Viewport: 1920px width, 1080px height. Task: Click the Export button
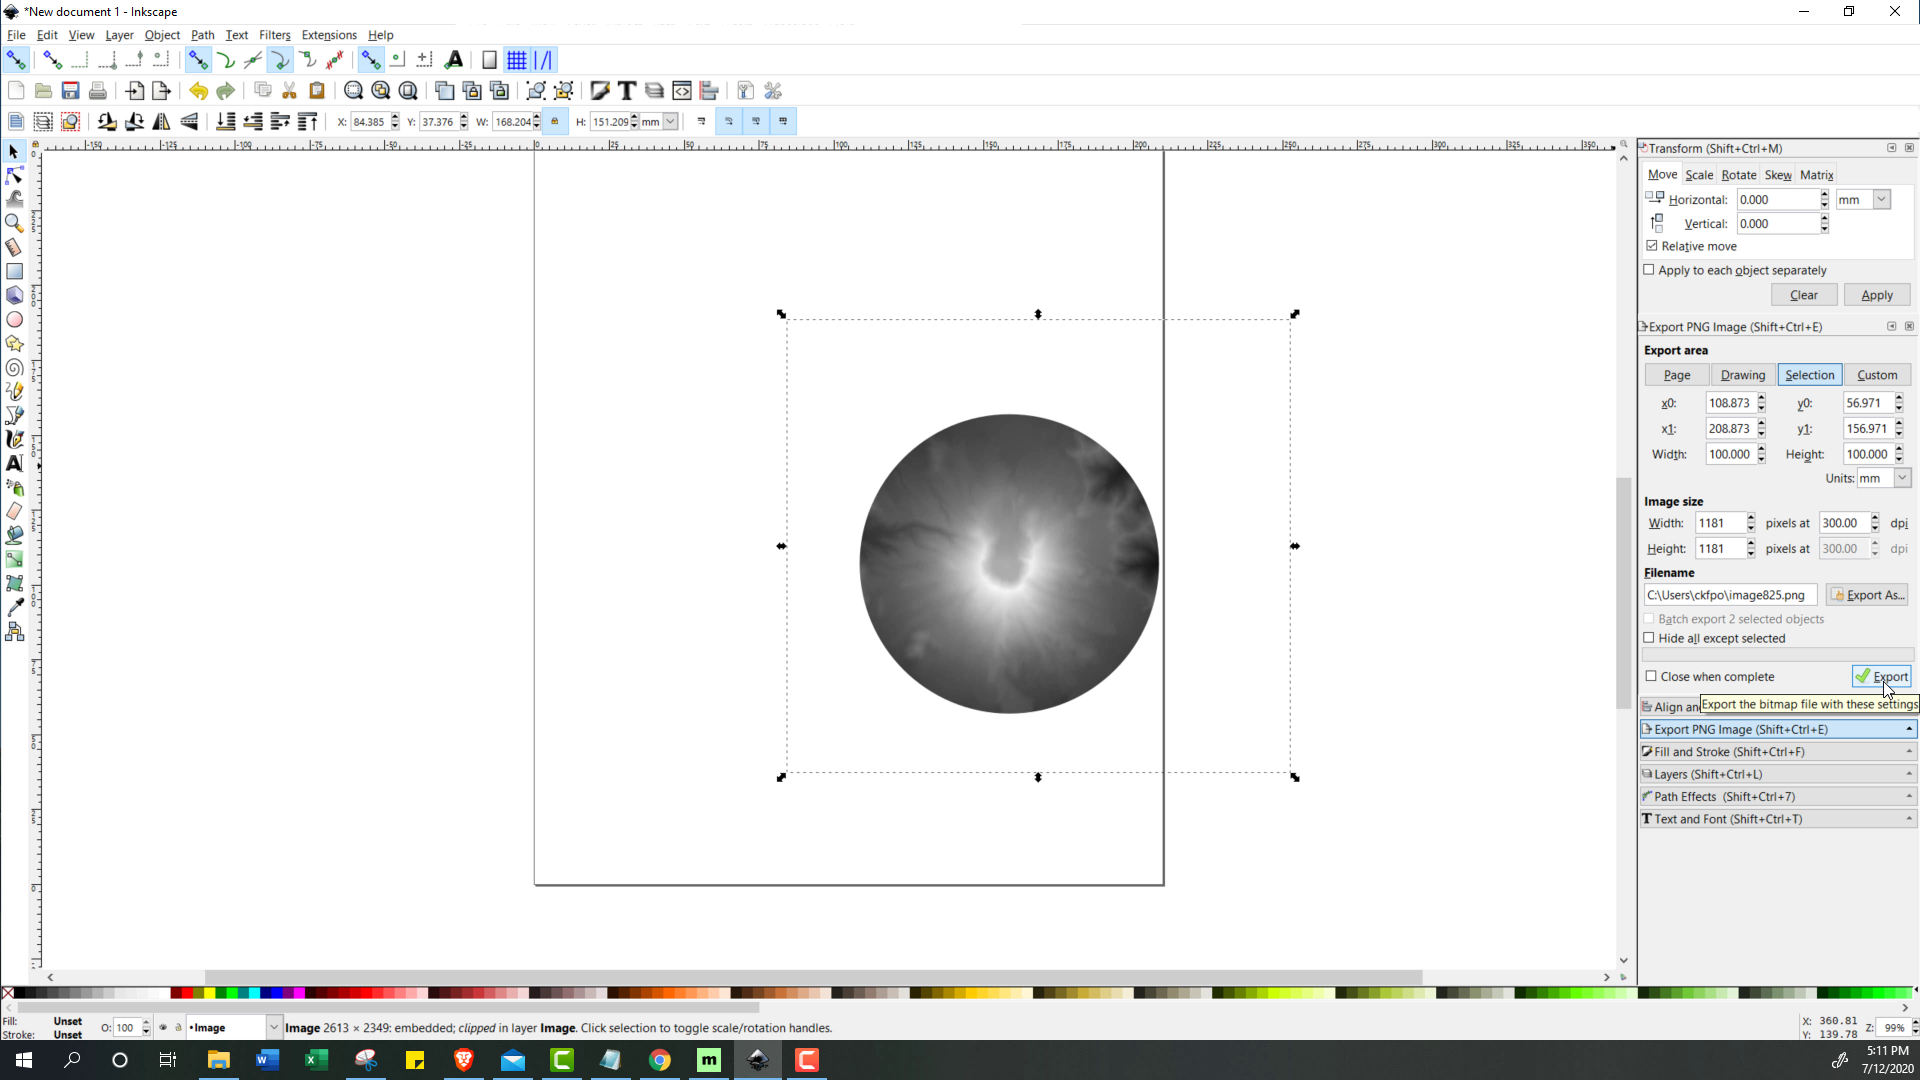1881,676
